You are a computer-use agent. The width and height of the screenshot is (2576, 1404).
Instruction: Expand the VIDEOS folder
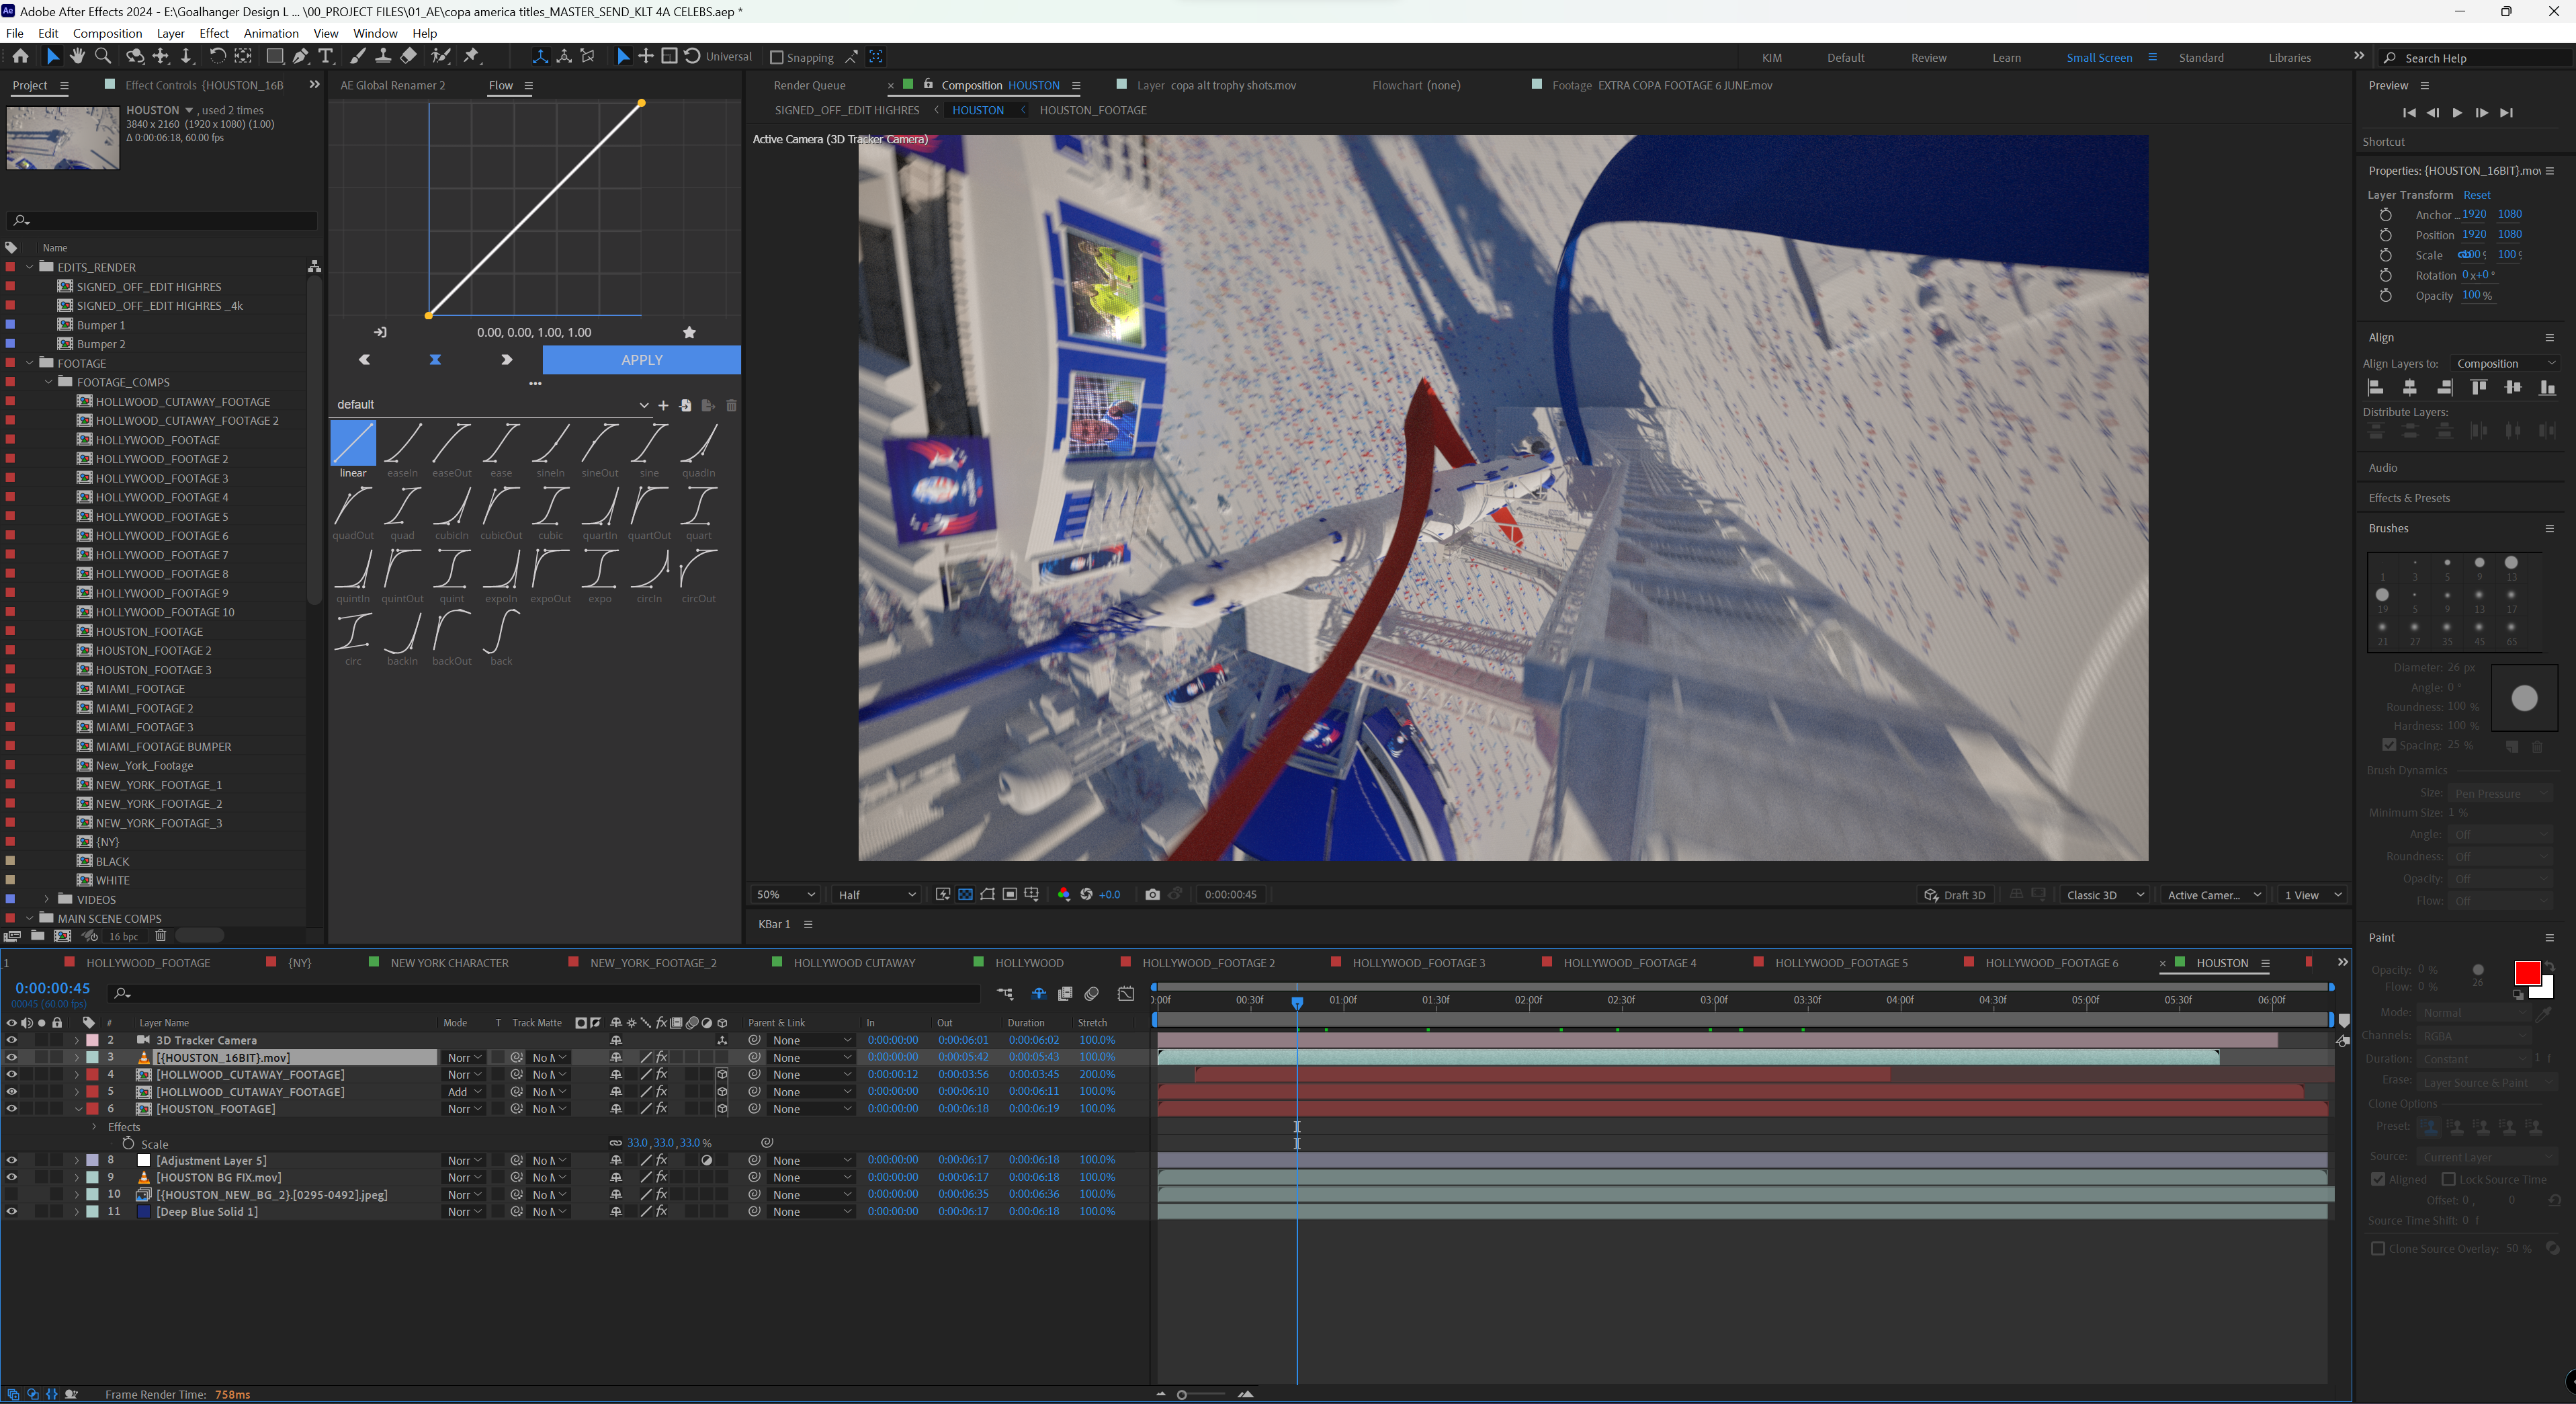[x=47, y=899]
